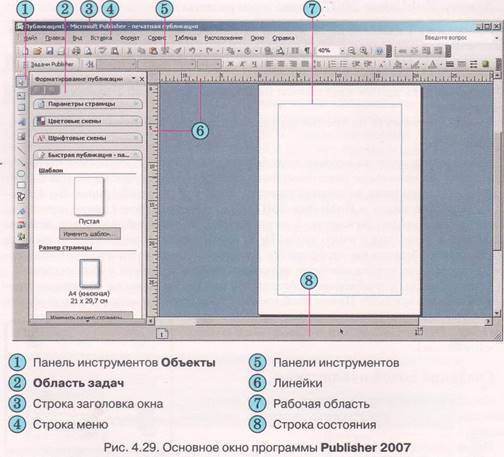
Task: Select the Oval tool in Objects toolbar
Action: (x=21, y=174)
